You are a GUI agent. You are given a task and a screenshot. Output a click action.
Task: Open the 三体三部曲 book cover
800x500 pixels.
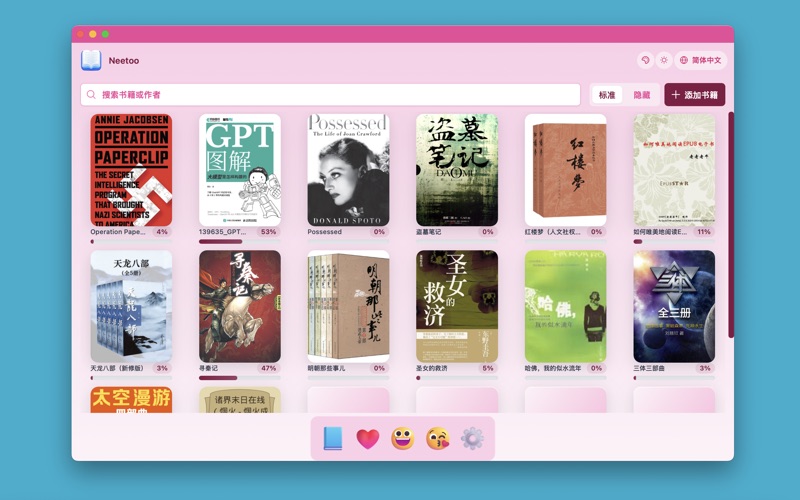[x=674, y=306]
